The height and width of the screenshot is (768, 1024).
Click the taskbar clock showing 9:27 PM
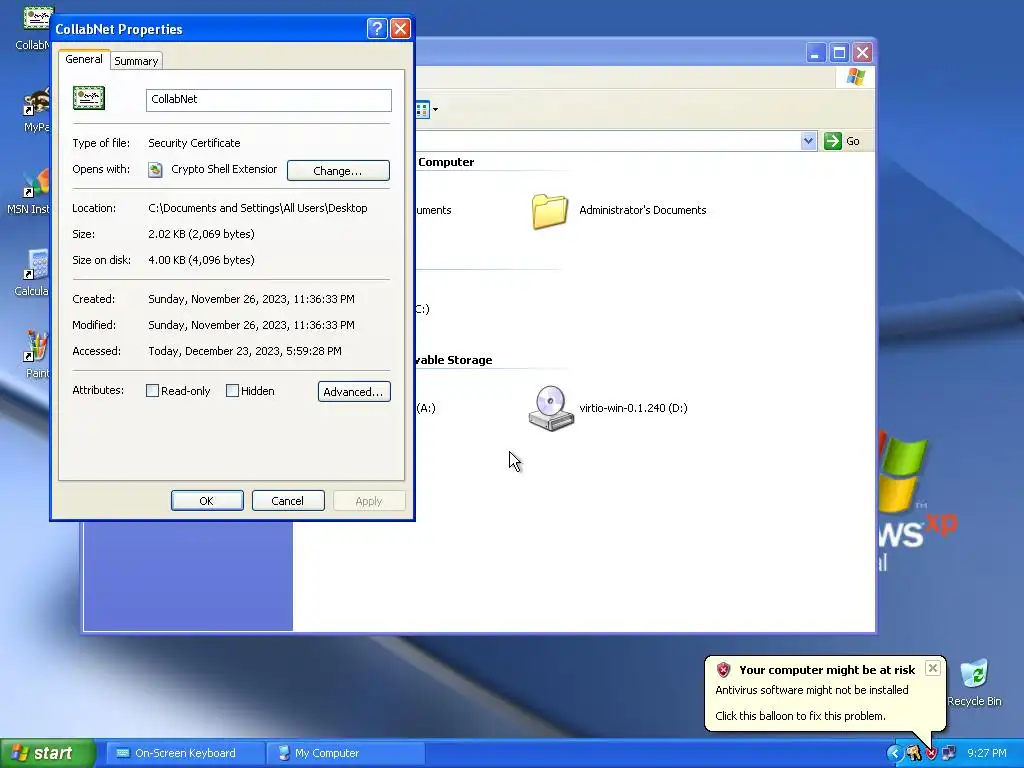click(987, 753)
